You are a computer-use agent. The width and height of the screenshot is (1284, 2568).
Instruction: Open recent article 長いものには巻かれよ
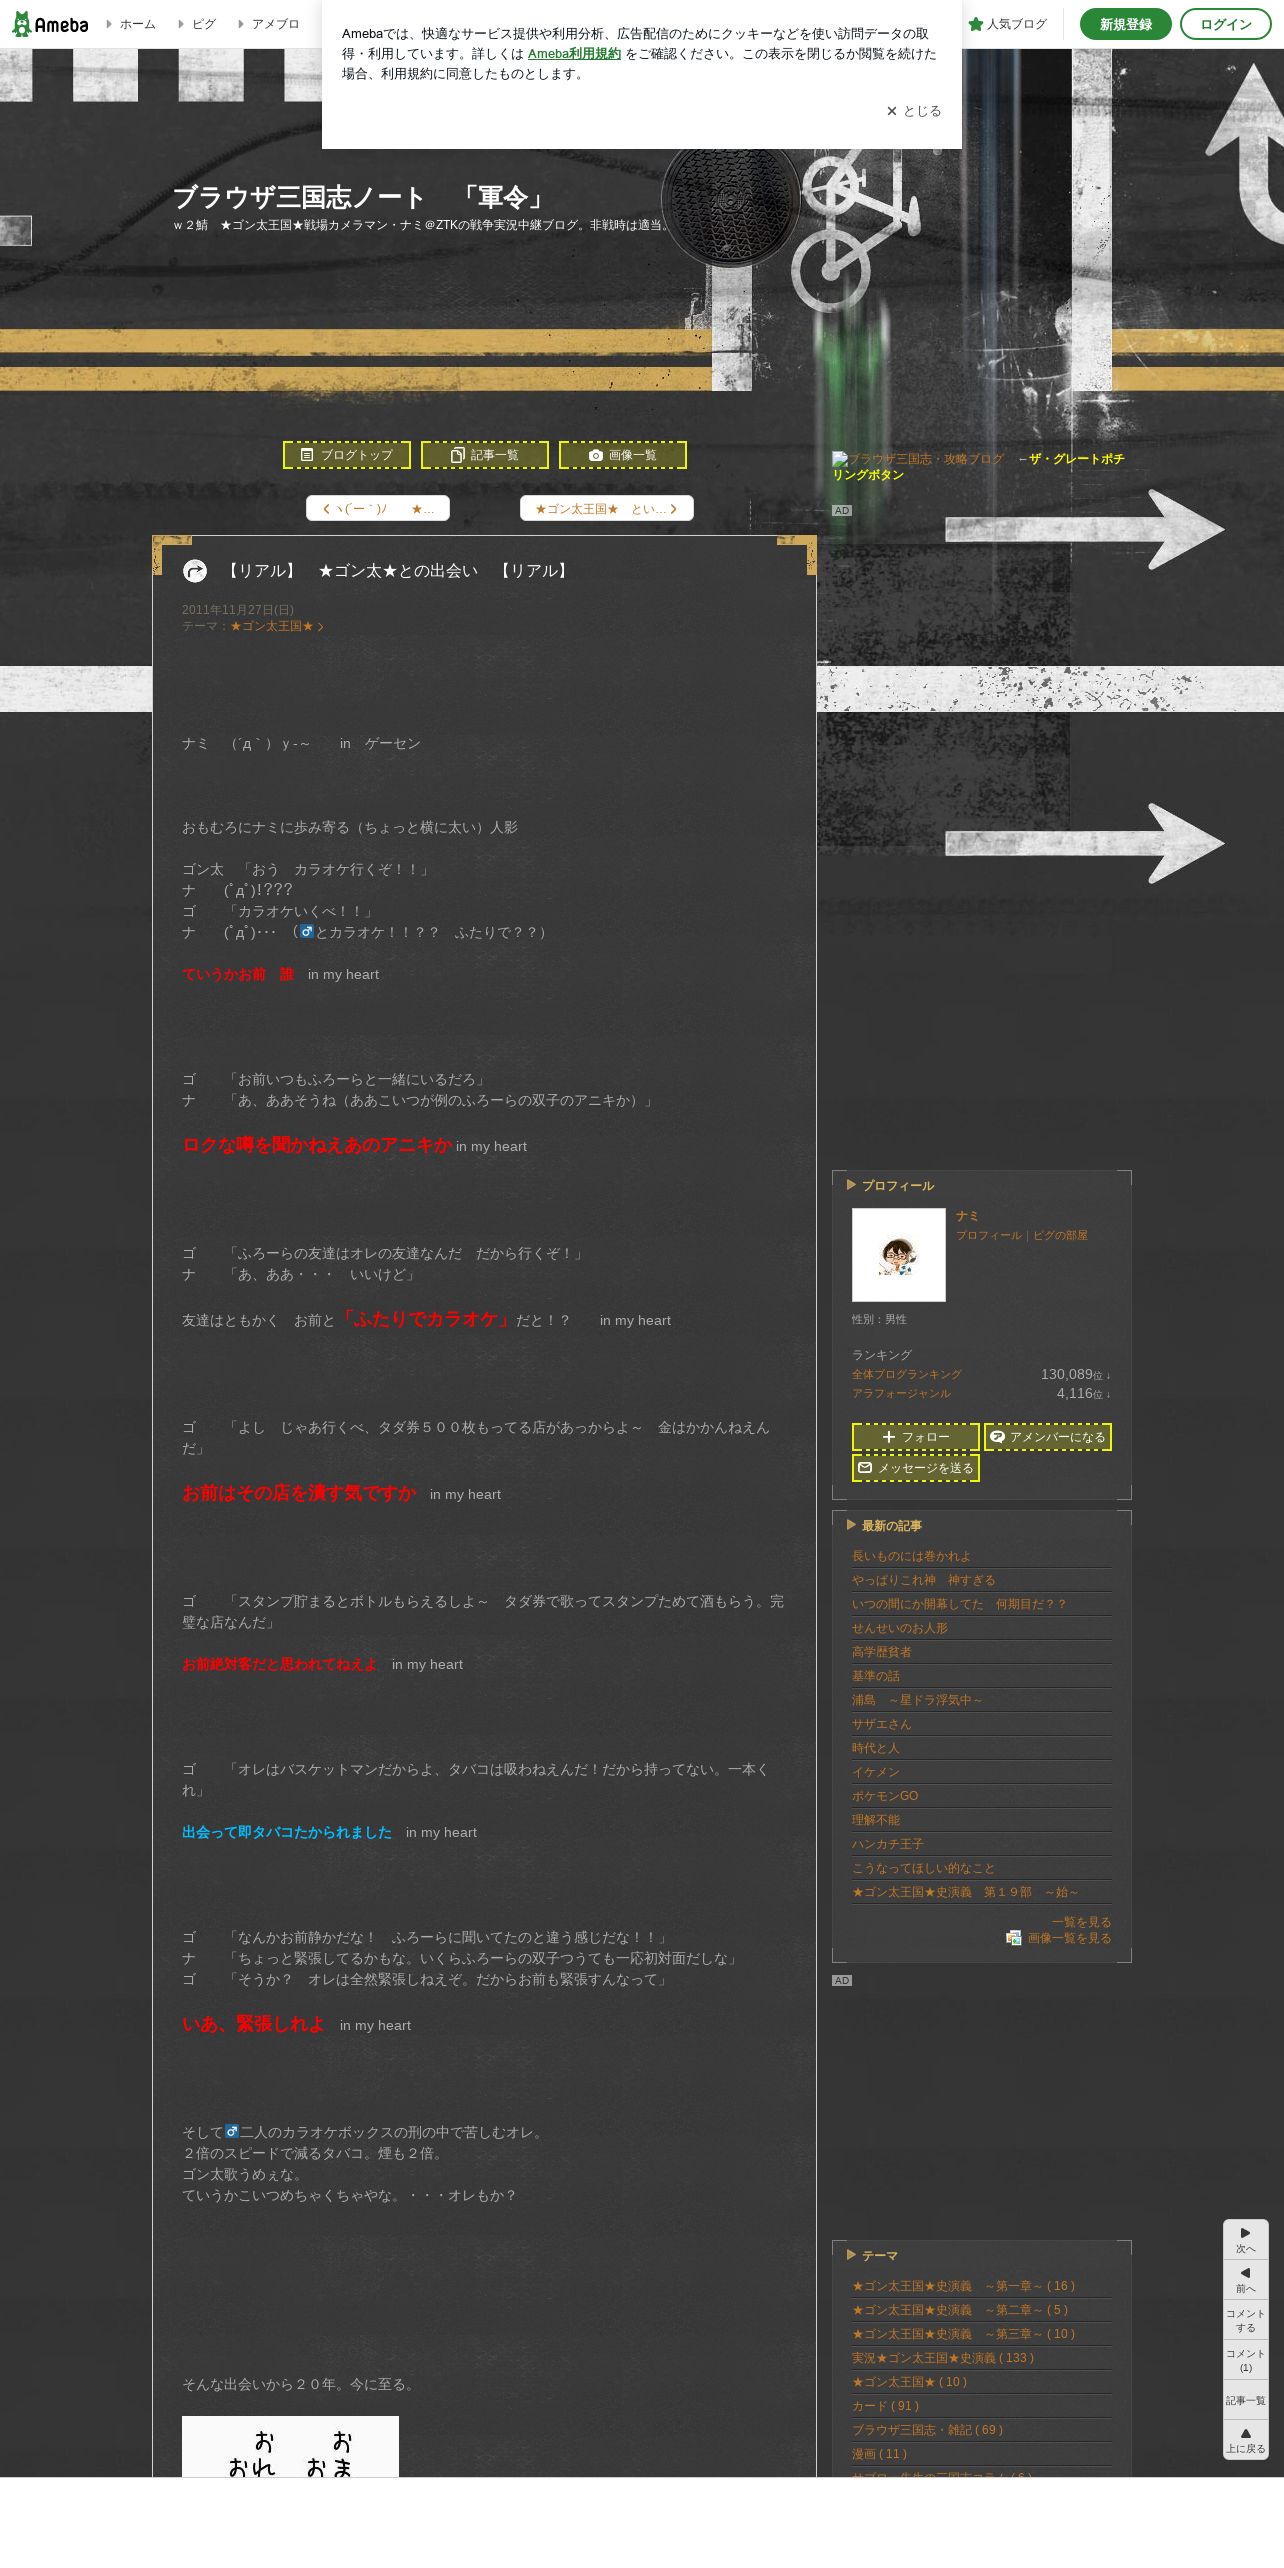[x=911, y=1556]
